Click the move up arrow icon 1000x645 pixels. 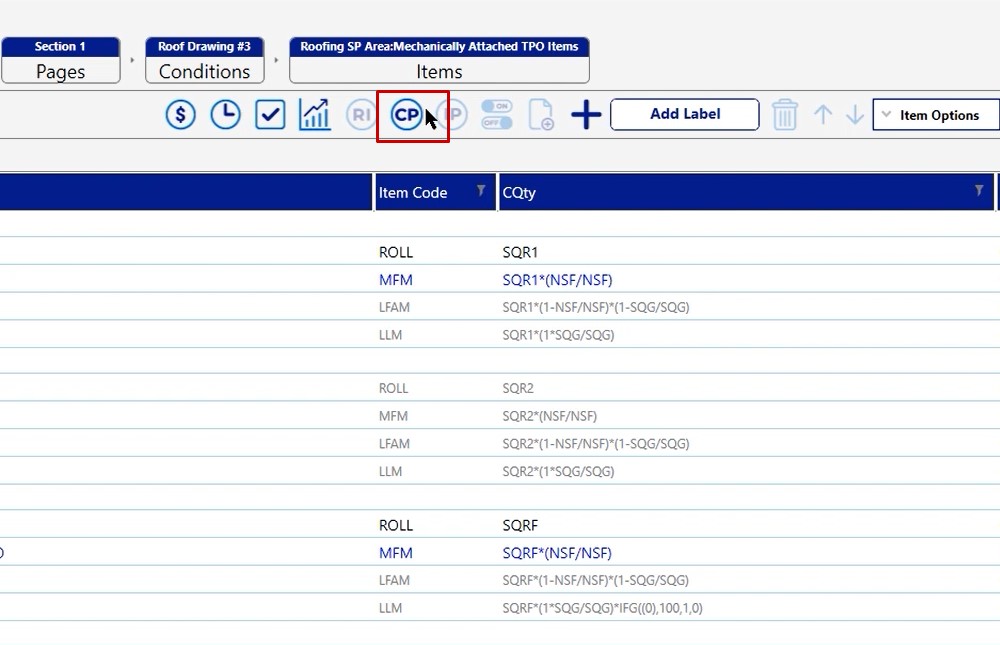click(823, 115)
